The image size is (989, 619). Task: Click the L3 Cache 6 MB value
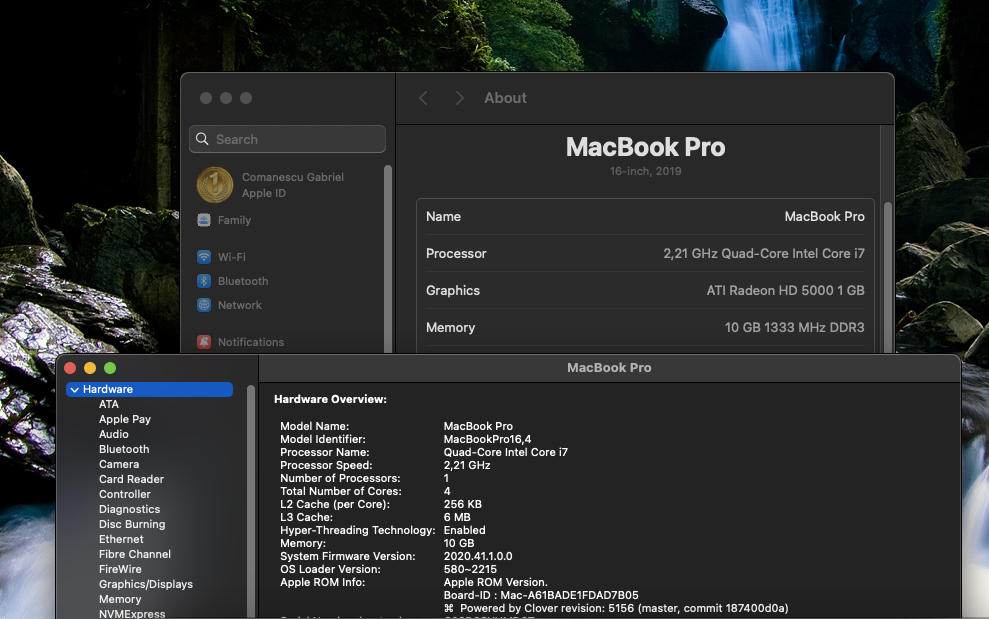(457, 517)
